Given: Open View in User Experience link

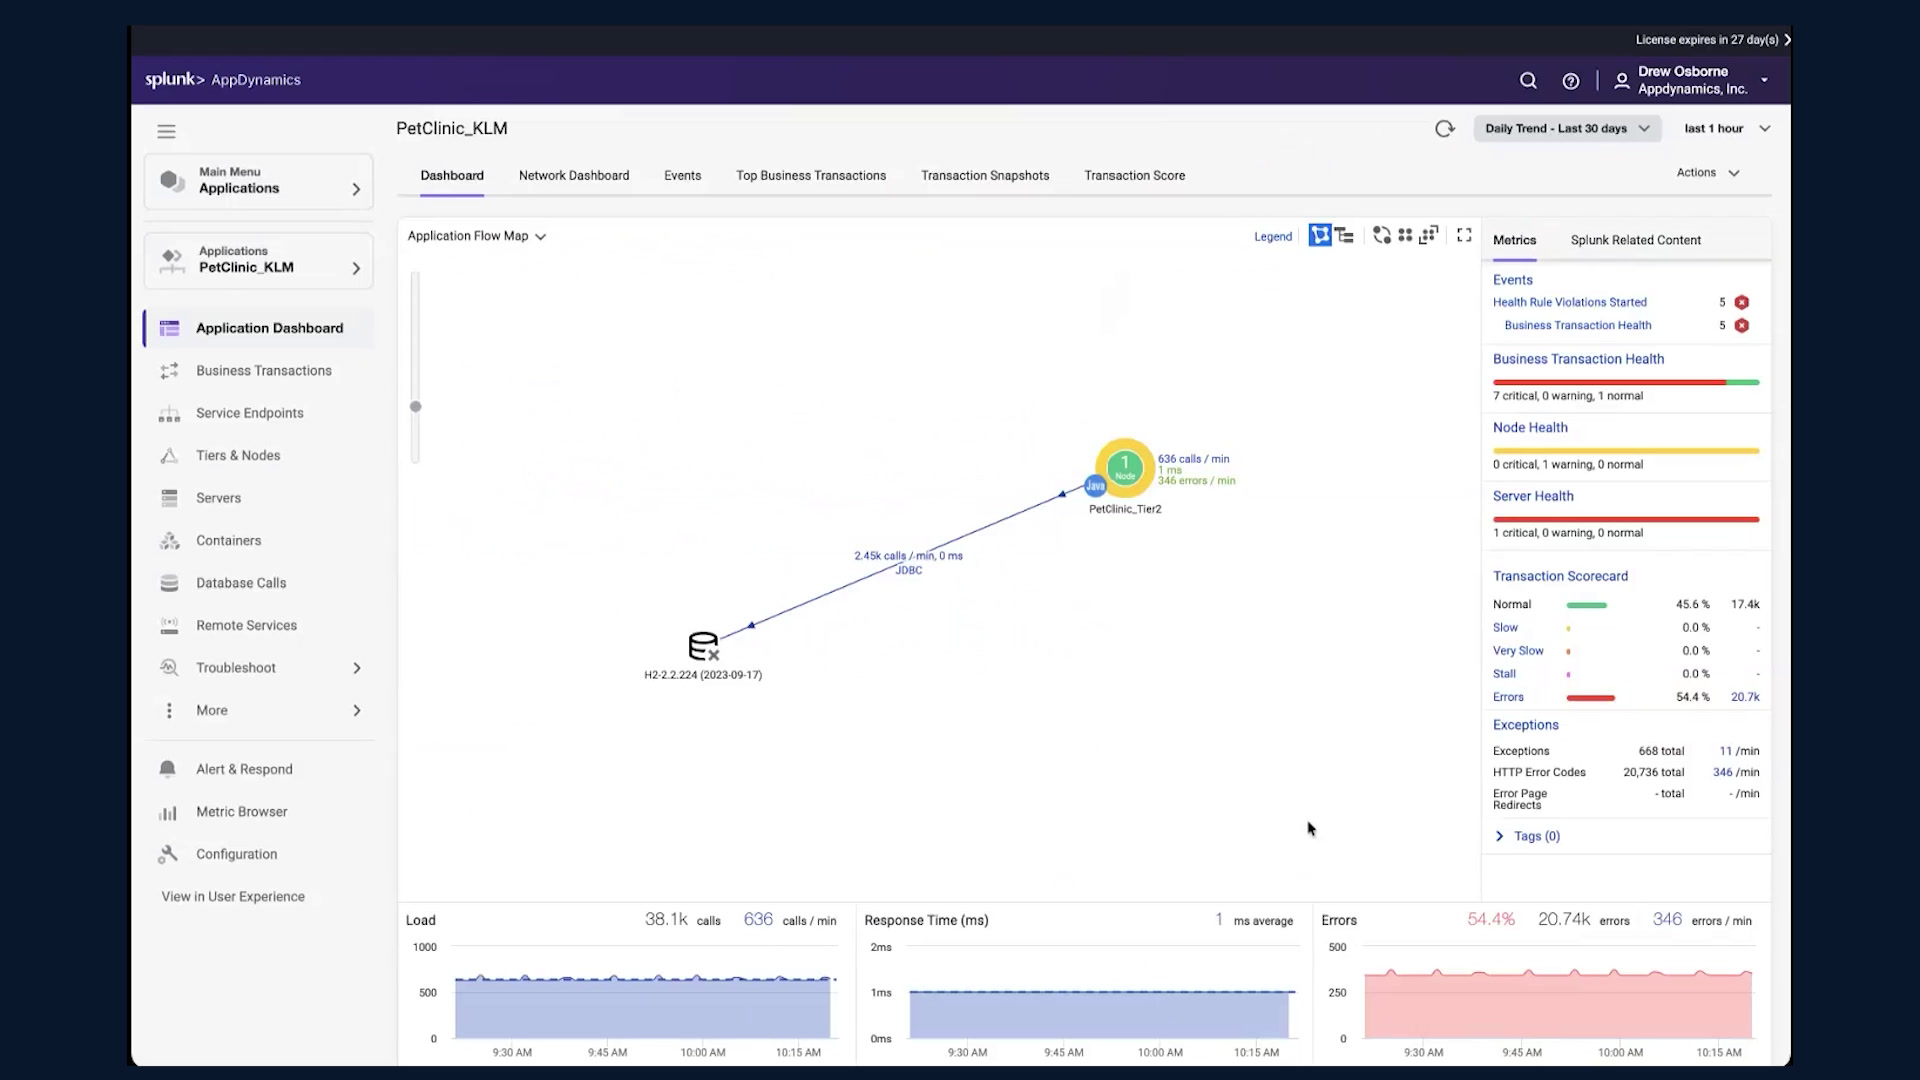Looking at the screenshot, I should coord(233,897).
